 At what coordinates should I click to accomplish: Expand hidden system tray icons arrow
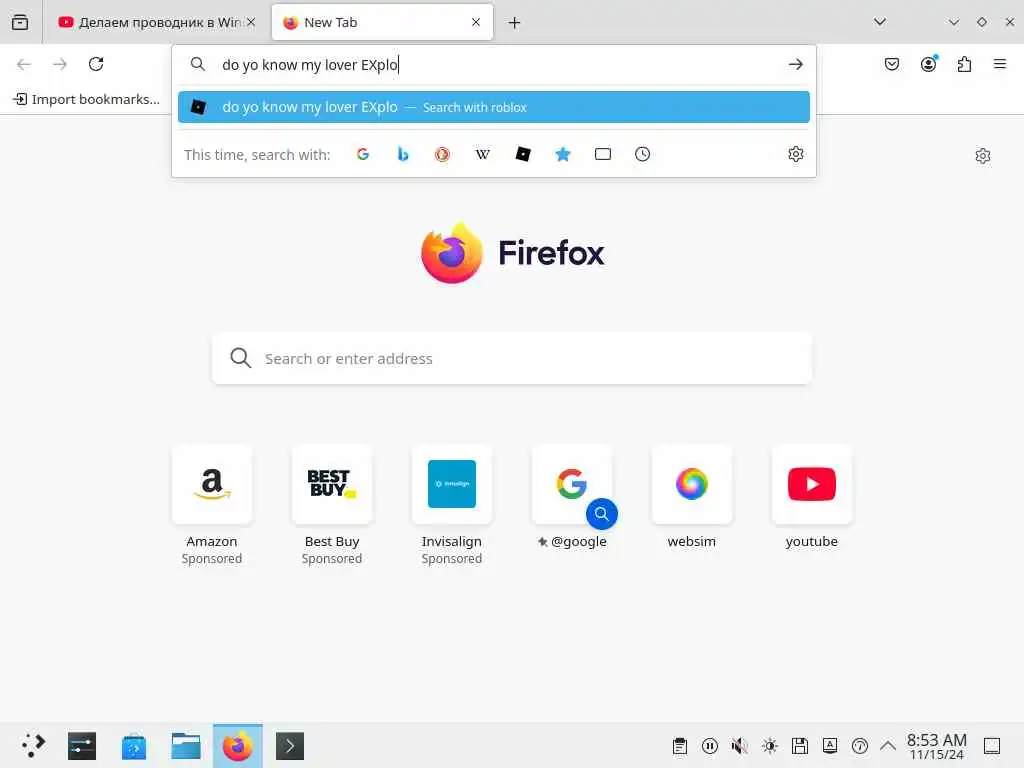tap(888, 746)
